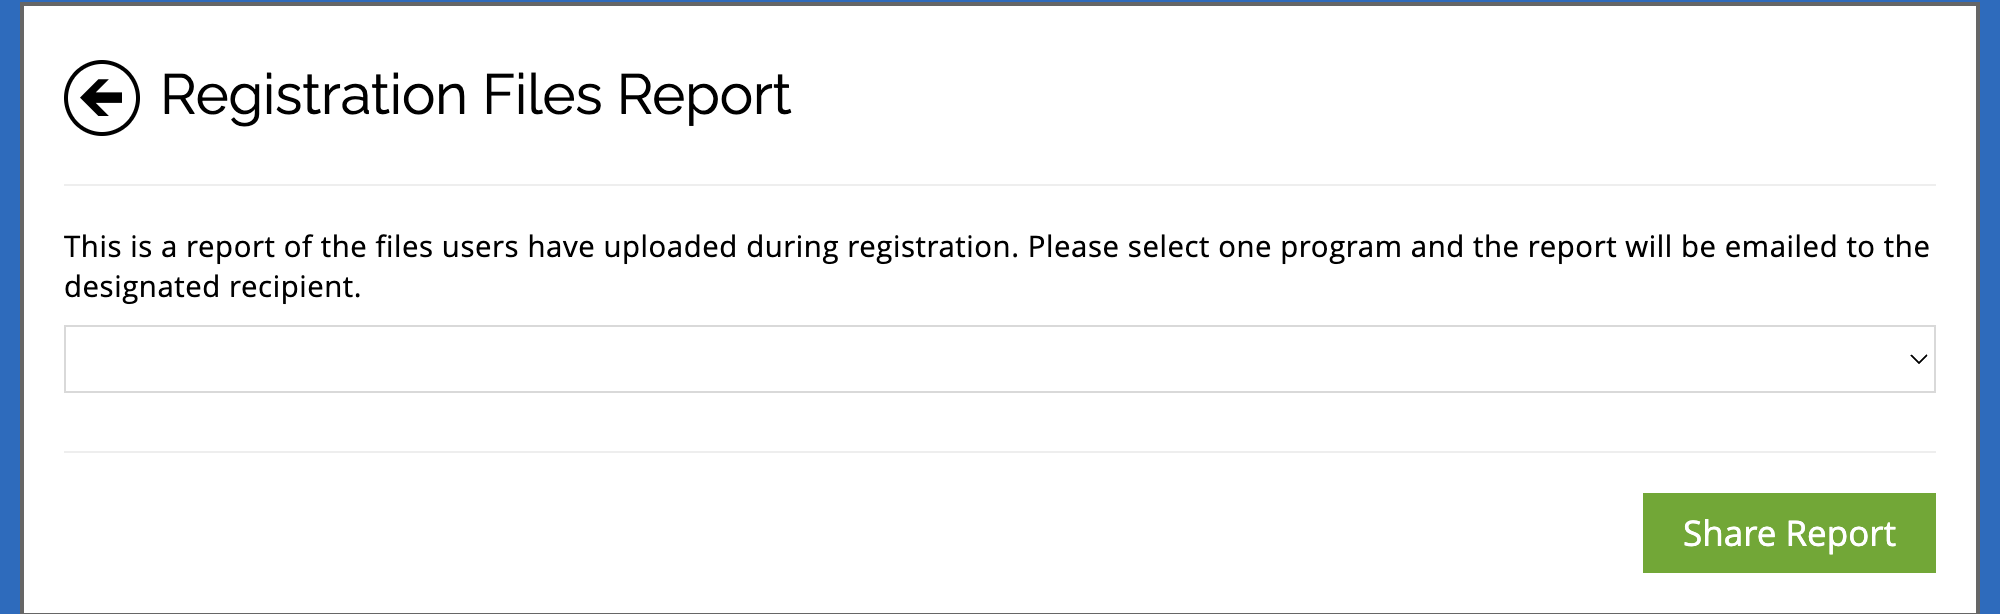The image size is (2000, 614).
Task: Click the back arrow icon
Action: click(x=102, y=98)
